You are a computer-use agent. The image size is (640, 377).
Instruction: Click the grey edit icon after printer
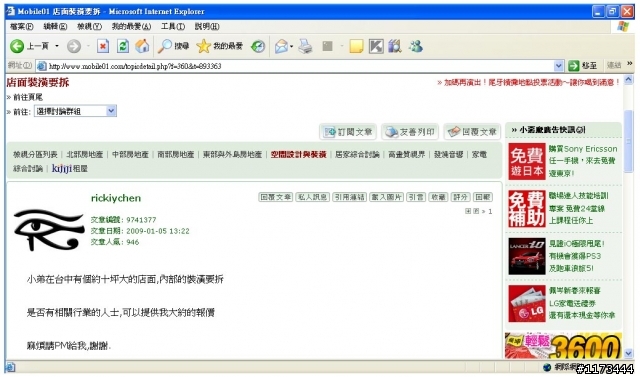(327, 46)
